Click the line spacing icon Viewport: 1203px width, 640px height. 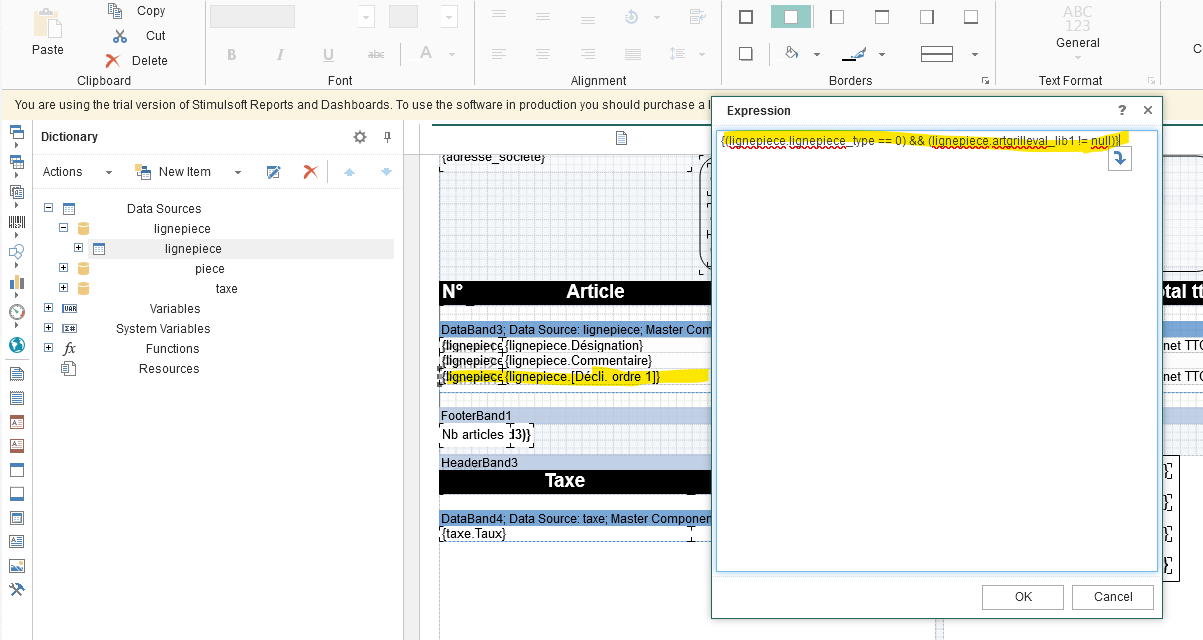(677, 54)
